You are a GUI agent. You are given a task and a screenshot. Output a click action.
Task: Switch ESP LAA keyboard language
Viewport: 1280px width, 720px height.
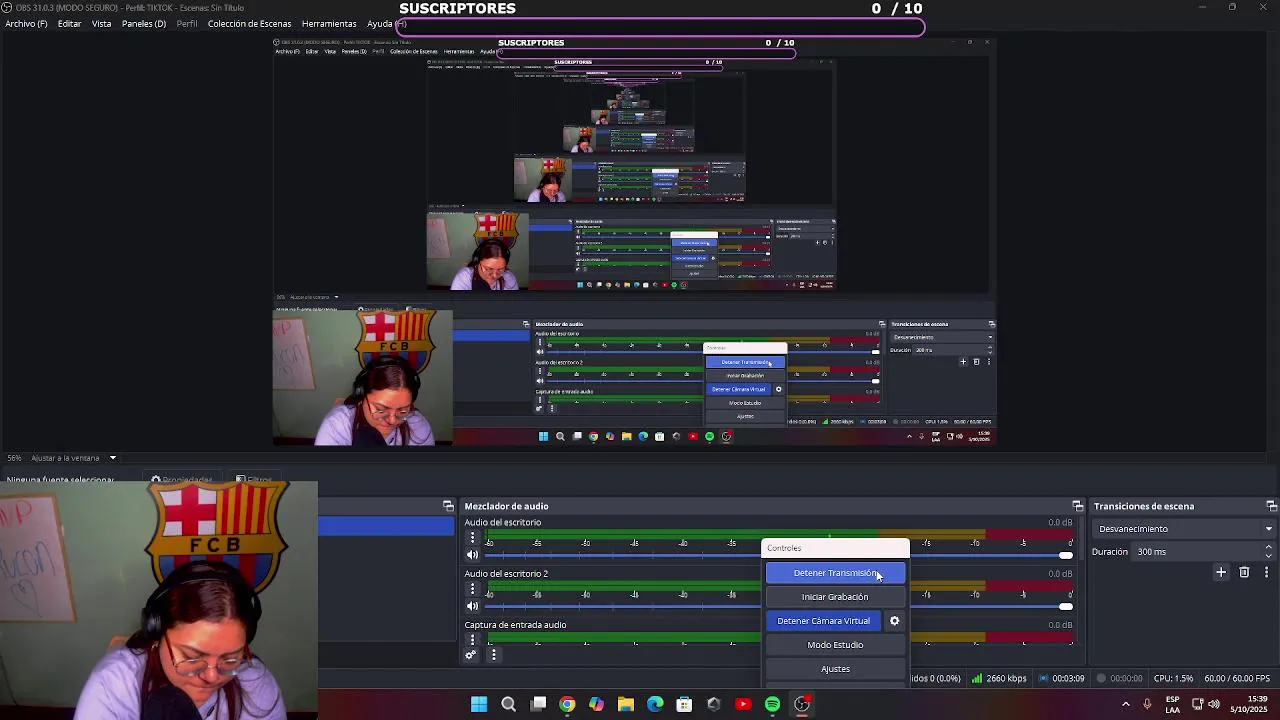pyautogui.click(x=1172, y=704)
